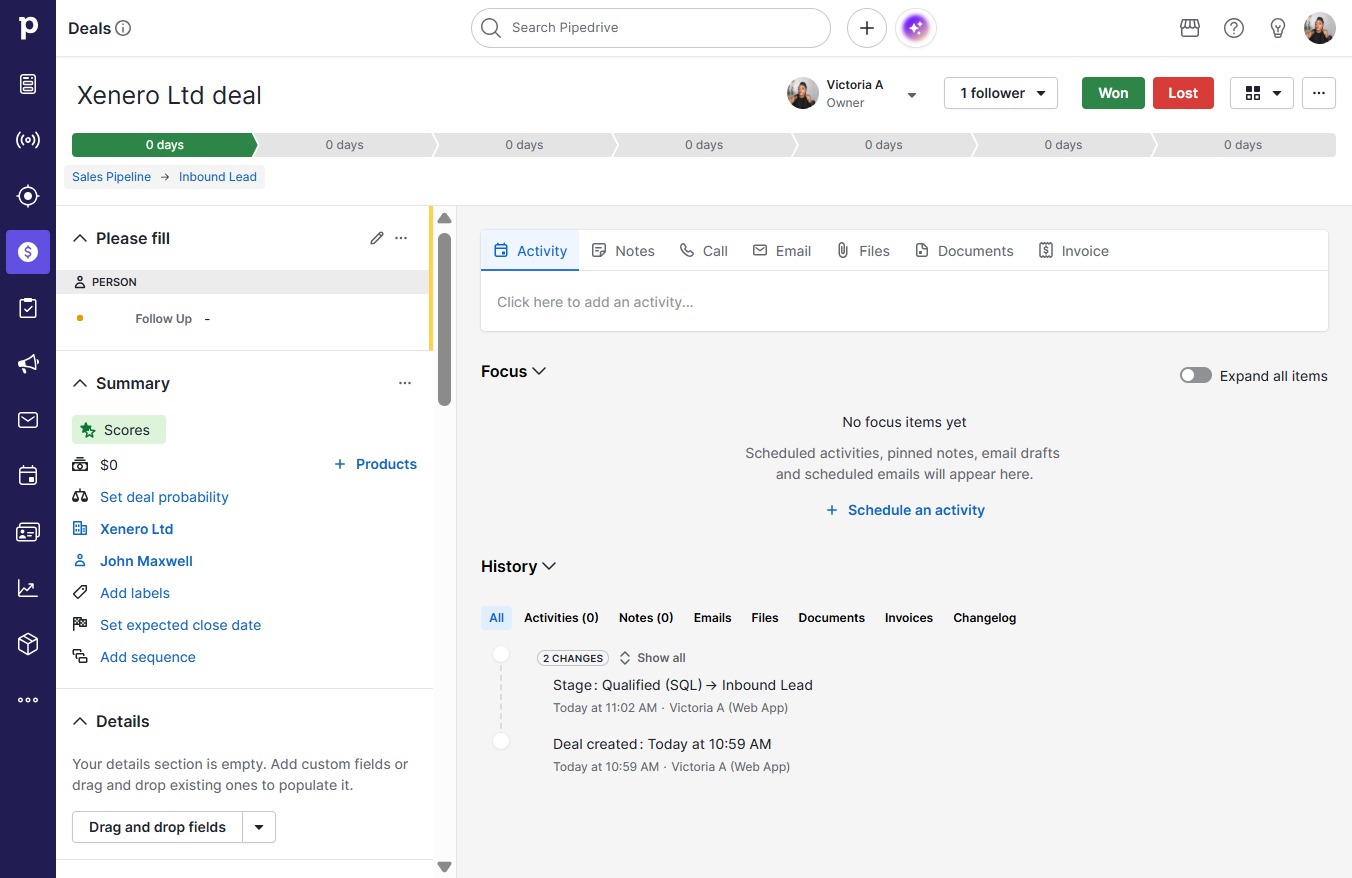Toggle Expand all items switch

pos(1196,376)
